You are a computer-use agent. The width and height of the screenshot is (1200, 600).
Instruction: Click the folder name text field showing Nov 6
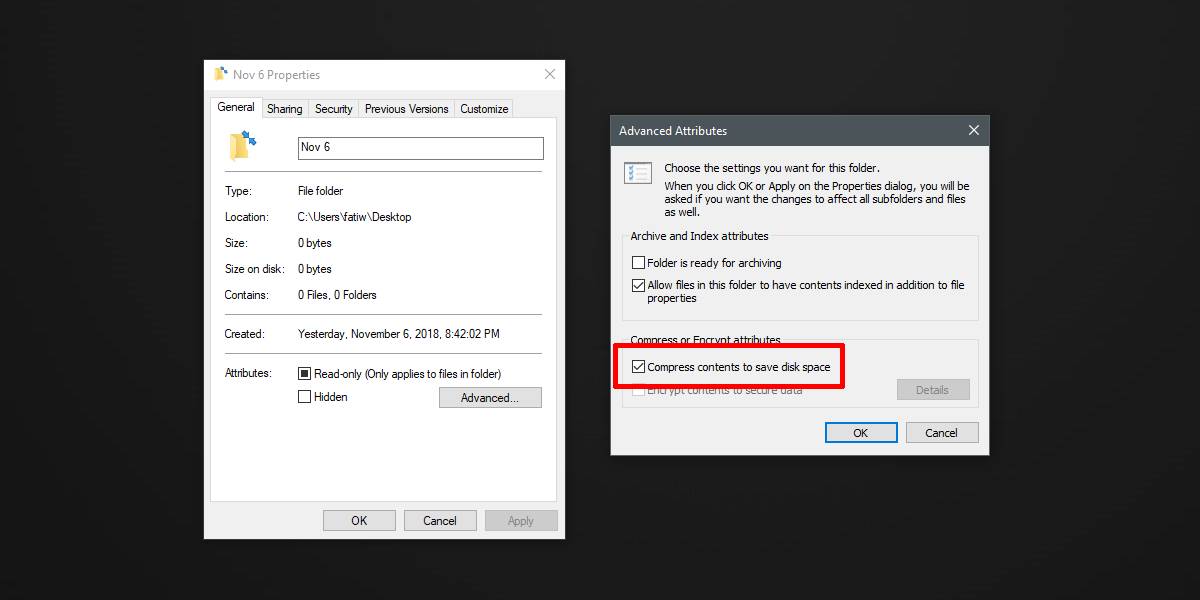(x=420, y=147)
